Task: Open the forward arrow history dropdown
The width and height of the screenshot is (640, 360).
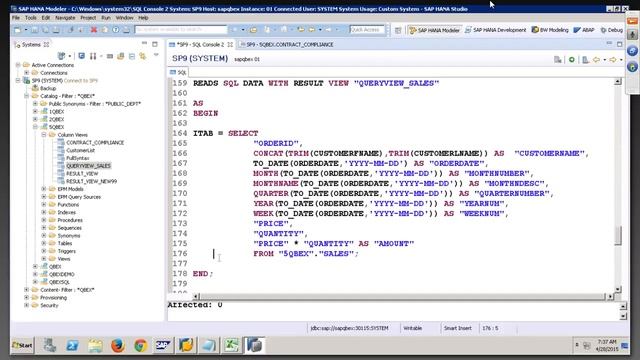Action: point(621,60)
